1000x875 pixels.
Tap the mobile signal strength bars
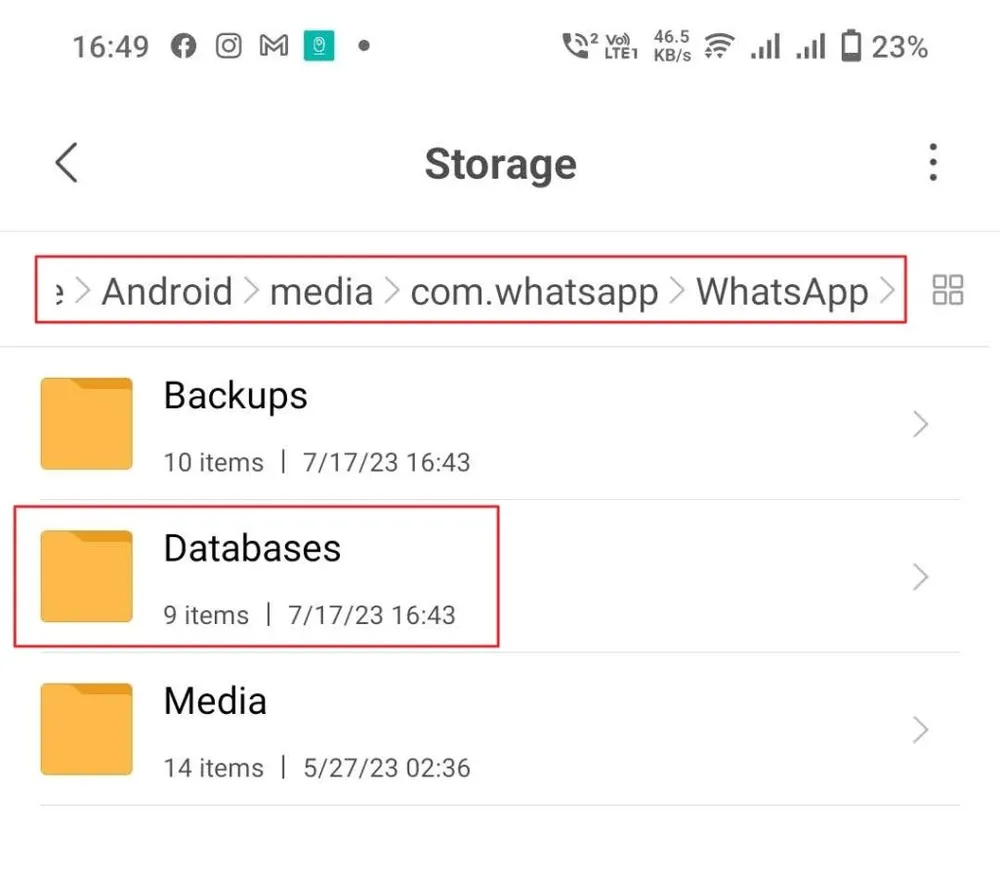coord(764,45)
